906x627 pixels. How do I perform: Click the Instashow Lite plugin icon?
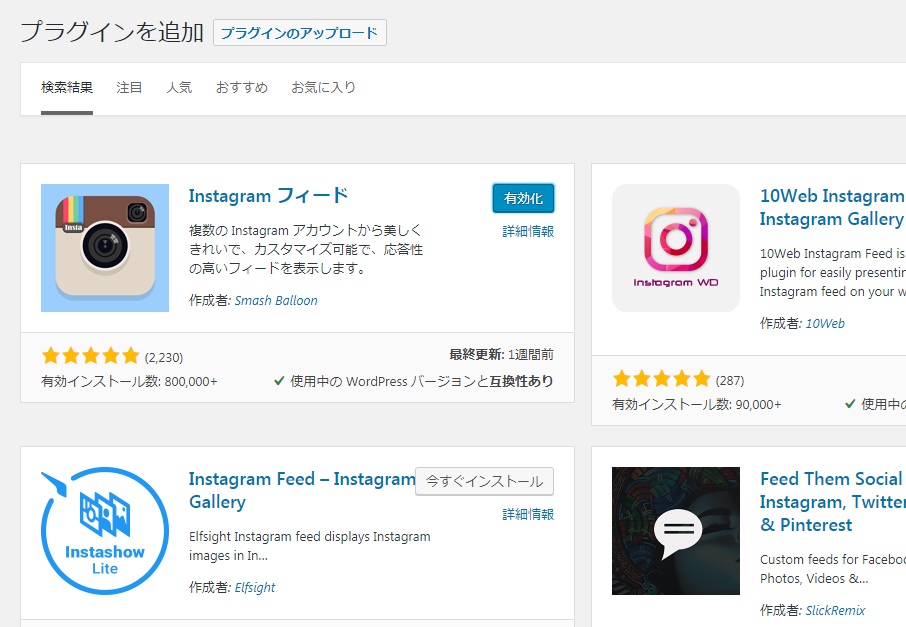(105, 531)
